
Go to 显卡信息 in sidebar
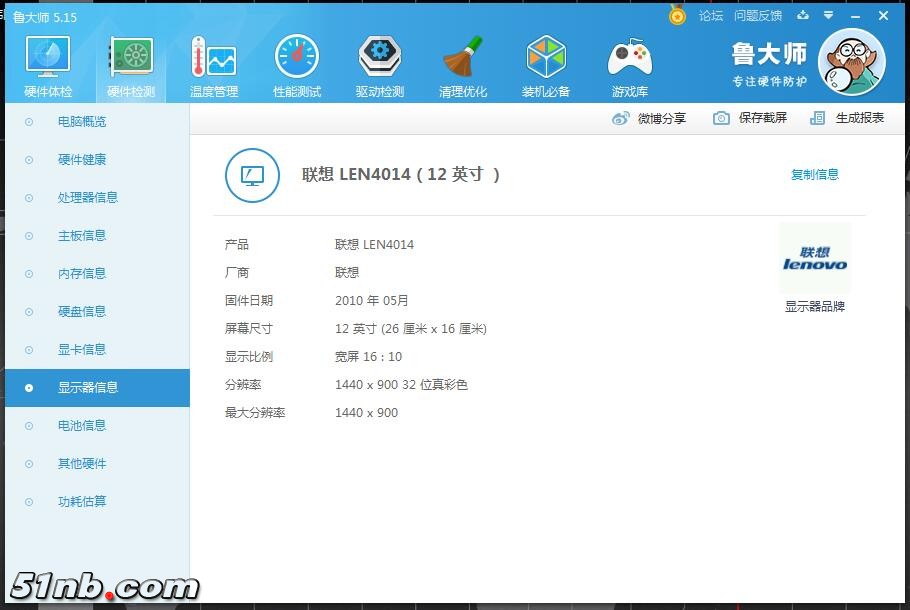point(82,350)
